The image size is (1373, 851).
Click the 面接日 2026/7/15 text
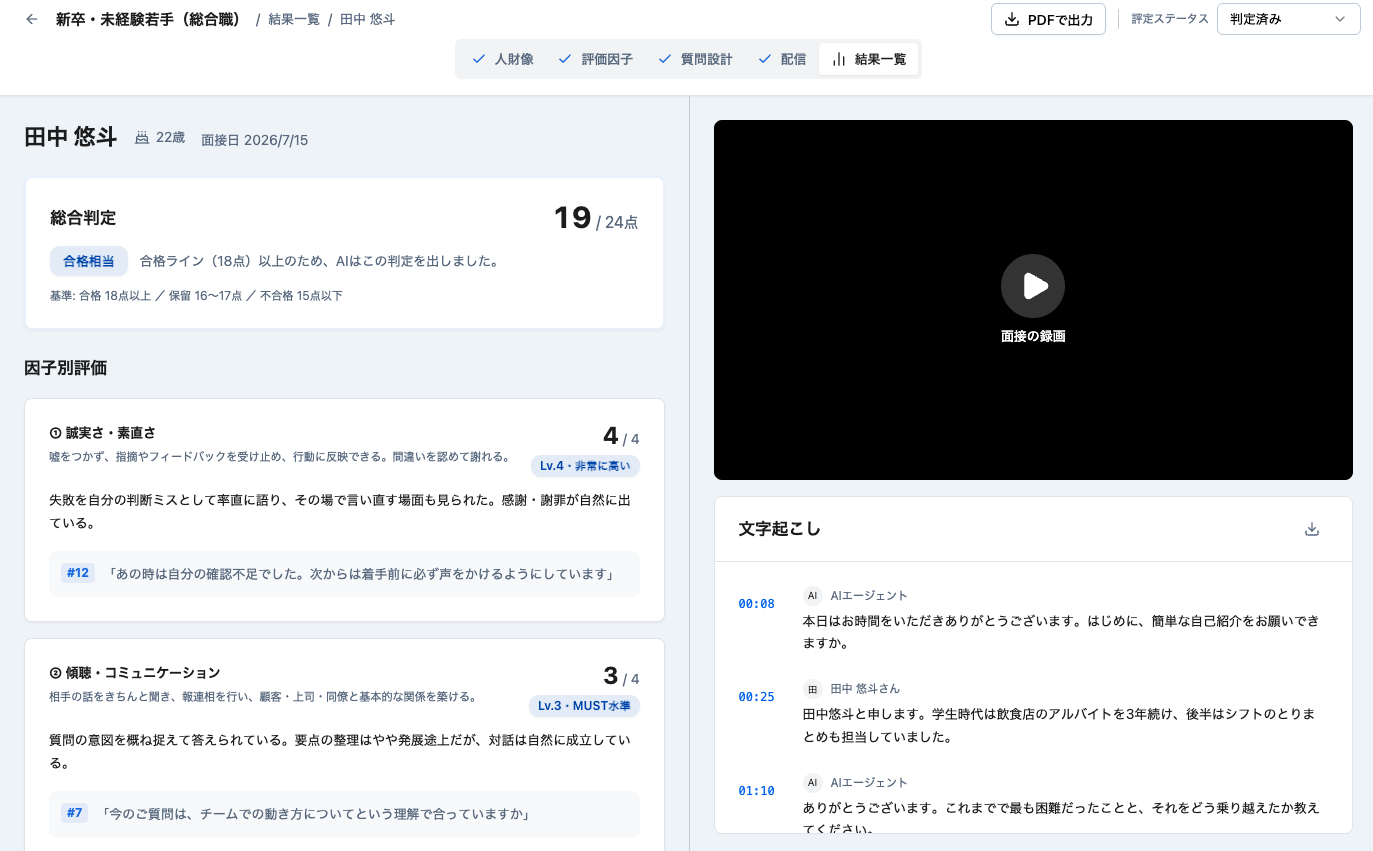255,140
